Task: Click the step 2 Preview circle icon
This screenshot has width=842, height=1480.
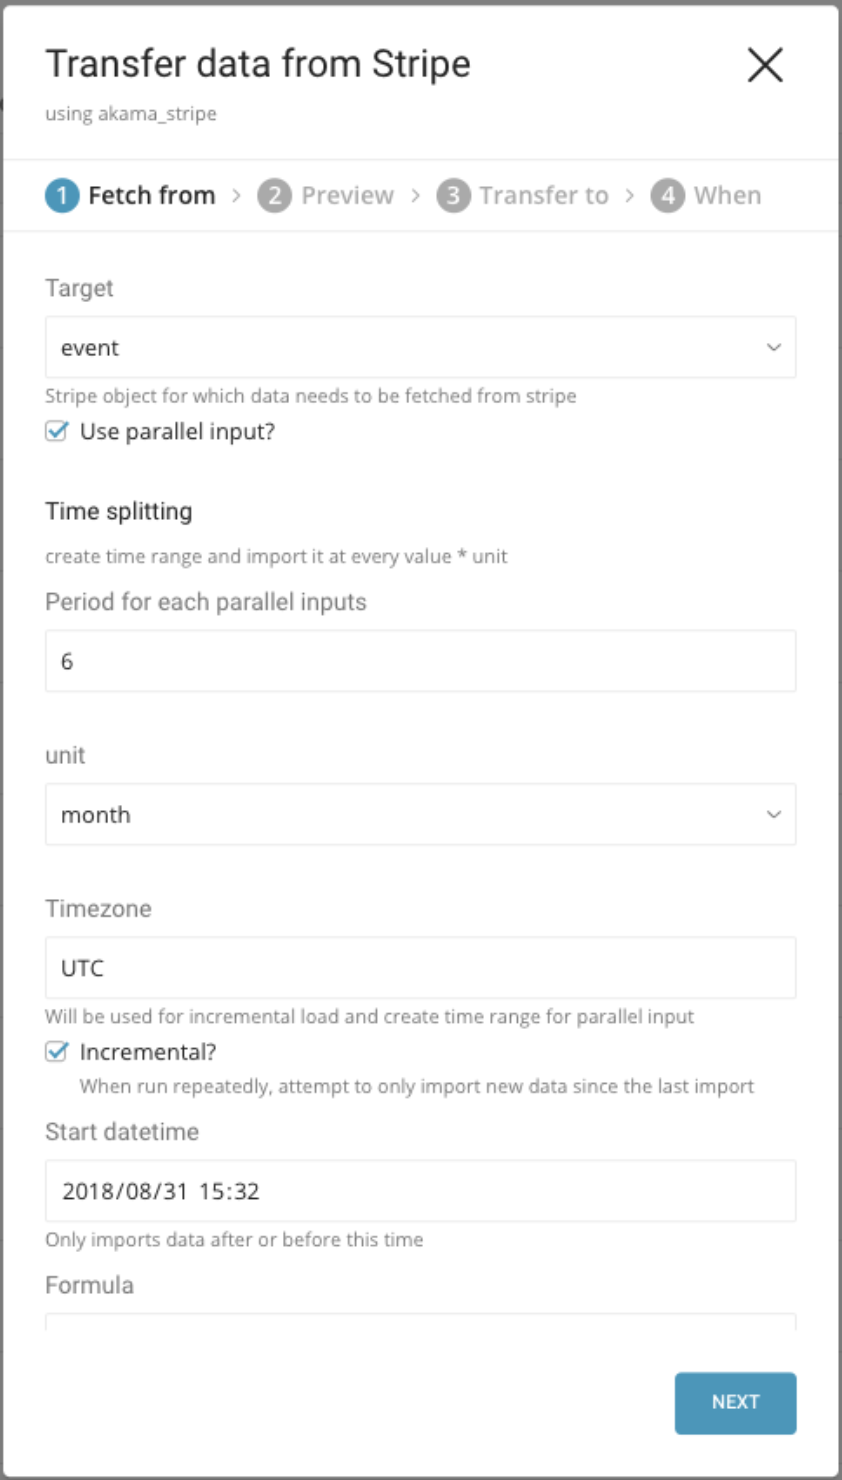Action: (274, 195)
